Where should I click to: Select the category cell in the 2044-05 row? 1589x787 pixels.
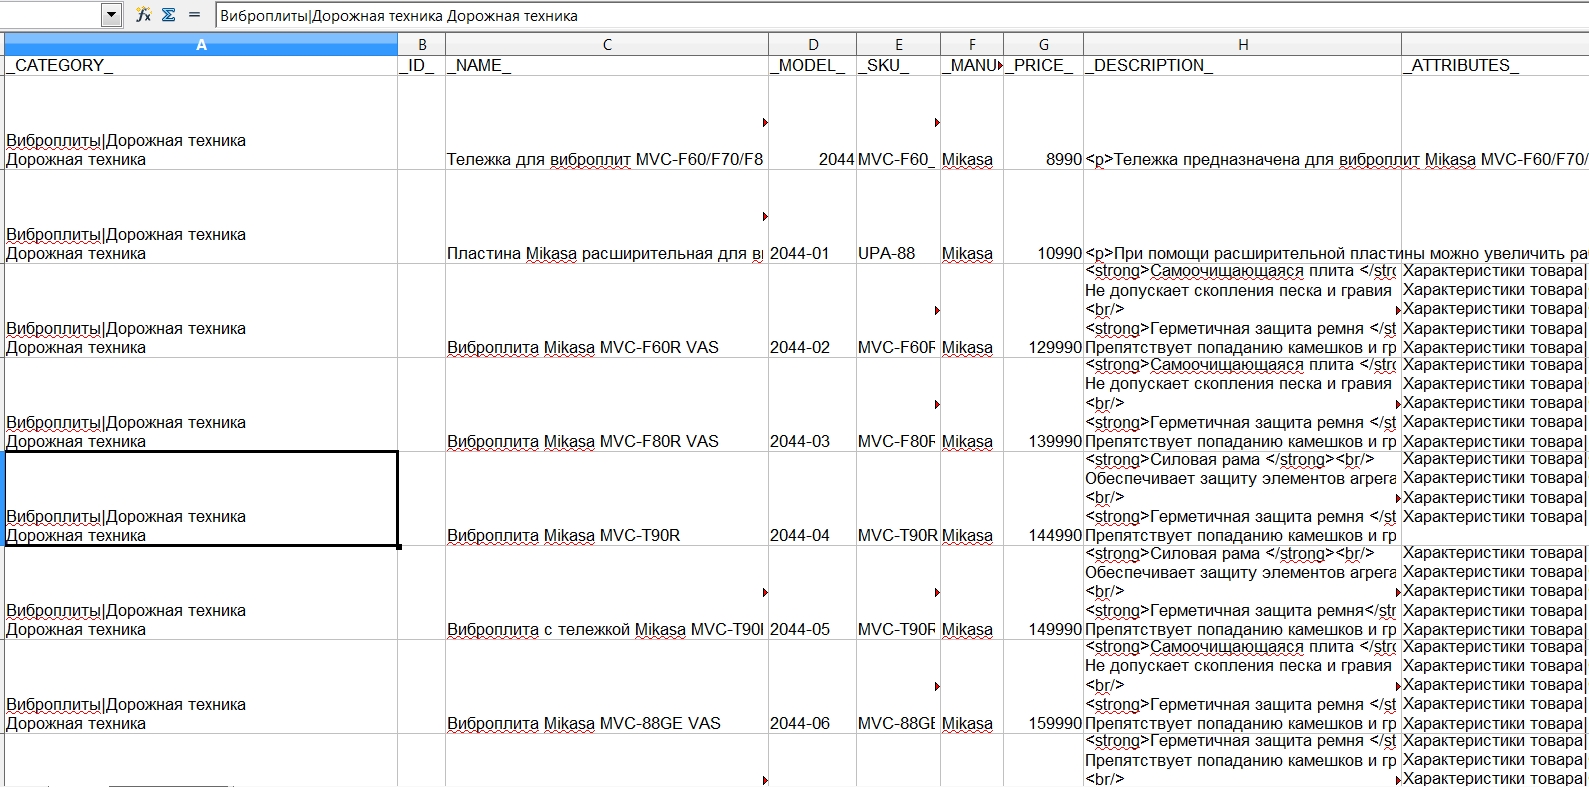(x=201, y=592)
